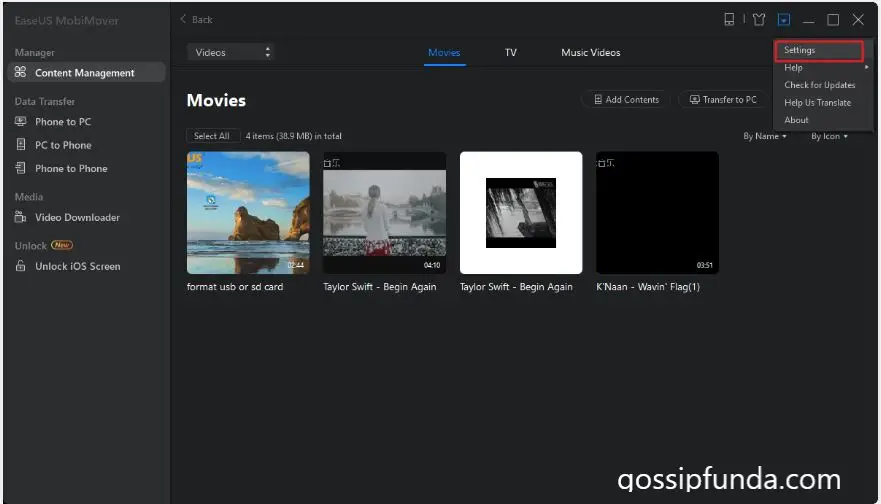Click the Phone to Phone icon
This screenshot has width=881, height=504.
(21, 168)
